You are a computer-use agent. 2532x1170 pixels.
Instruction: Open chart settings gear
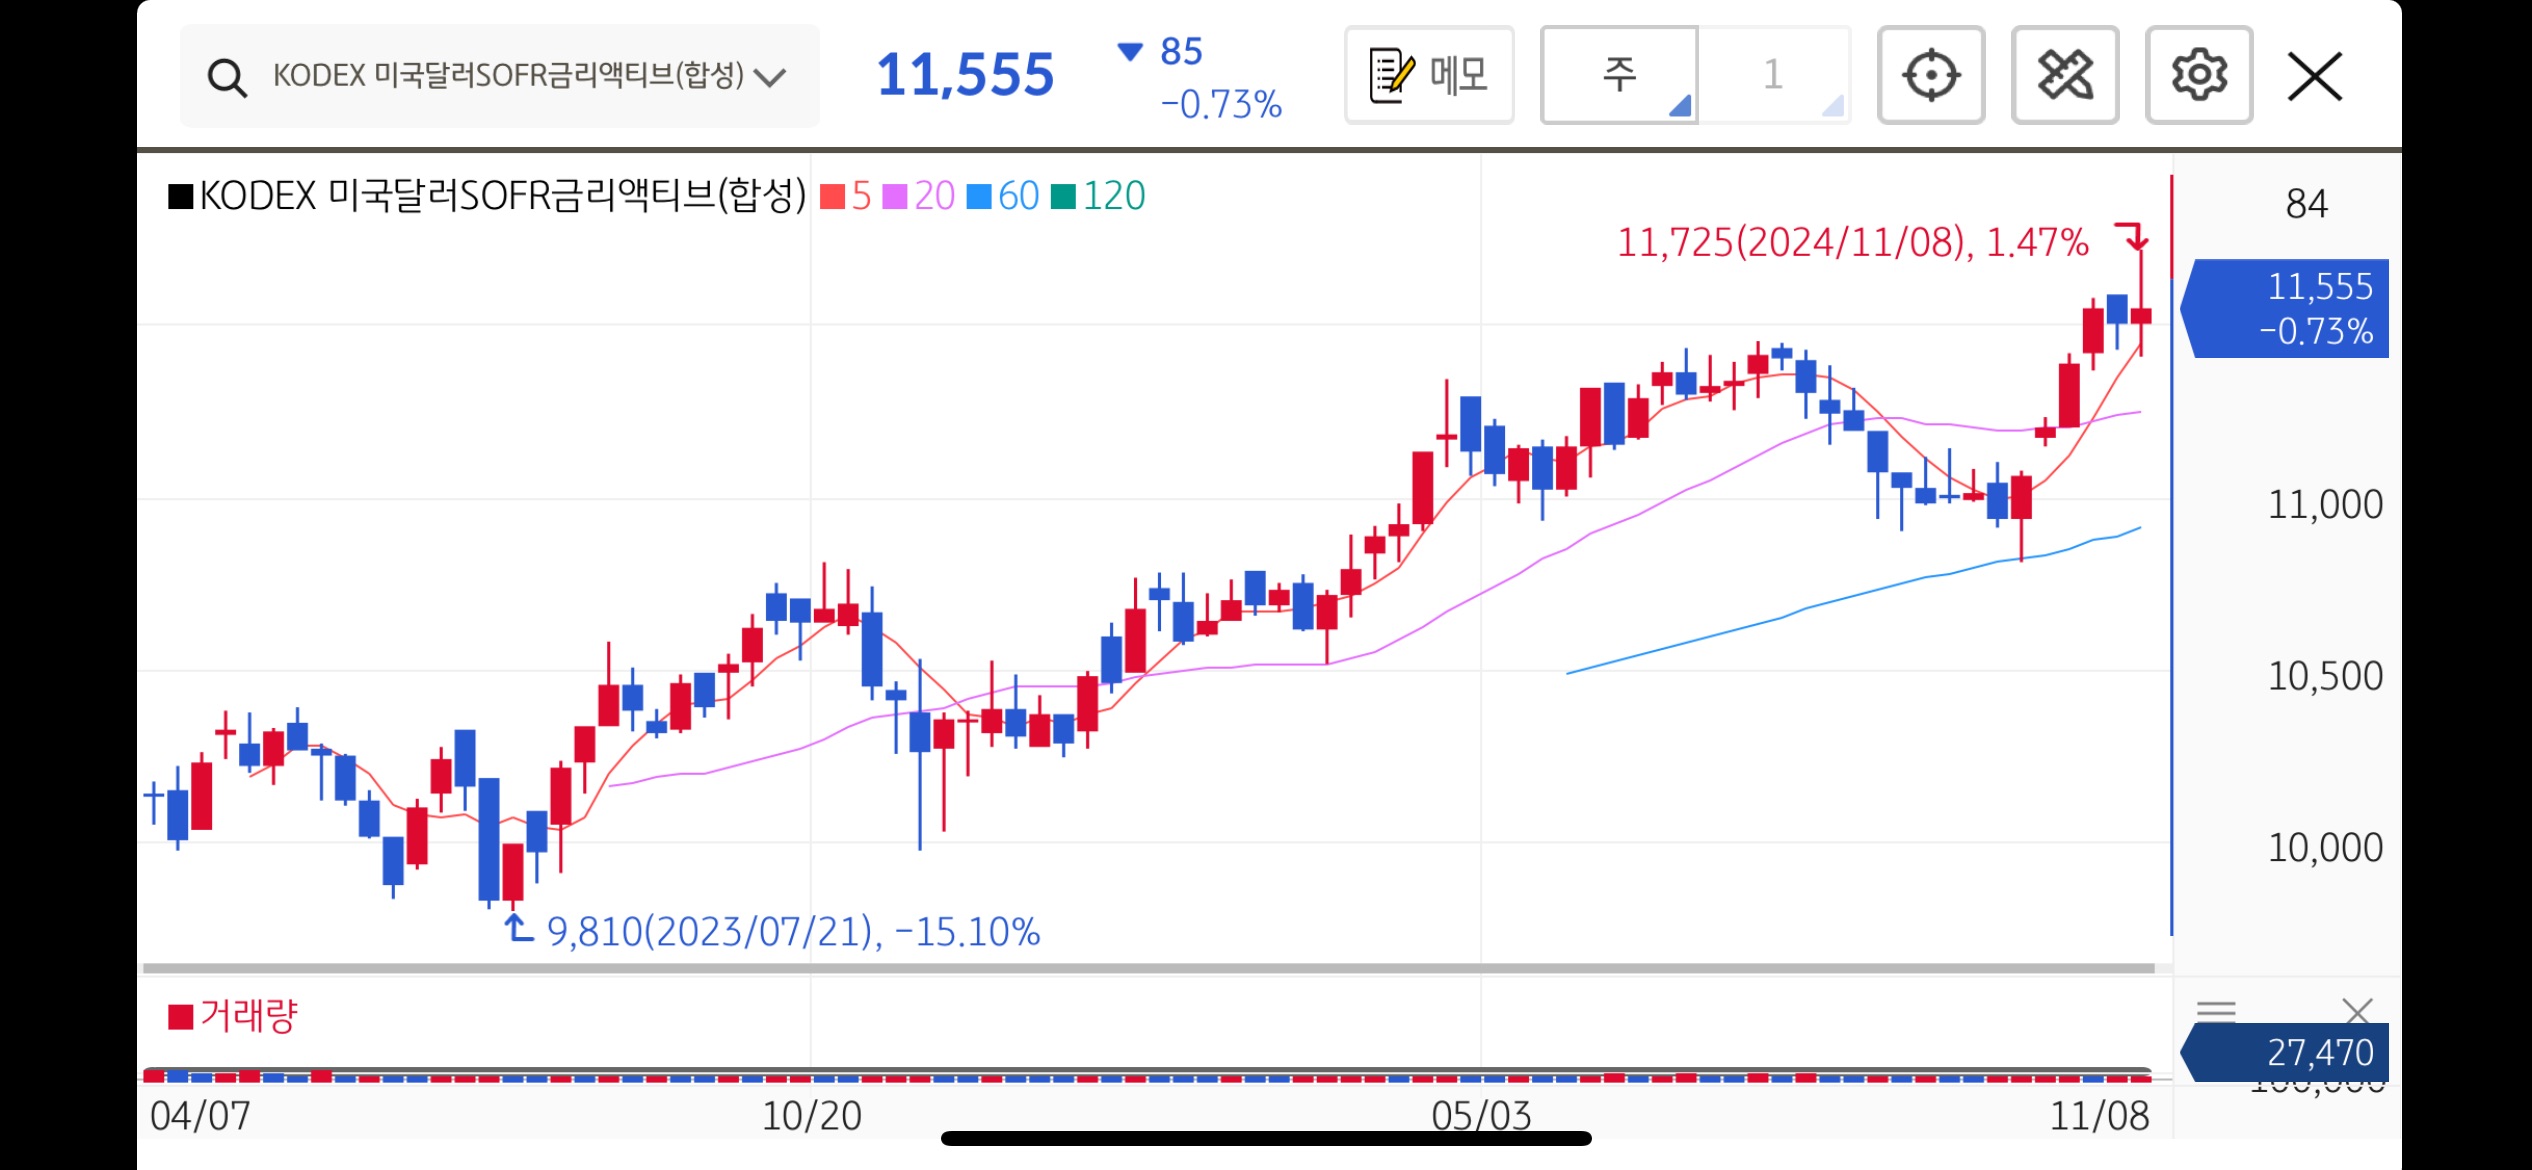pyautogui.click(x=2198, y=75)
